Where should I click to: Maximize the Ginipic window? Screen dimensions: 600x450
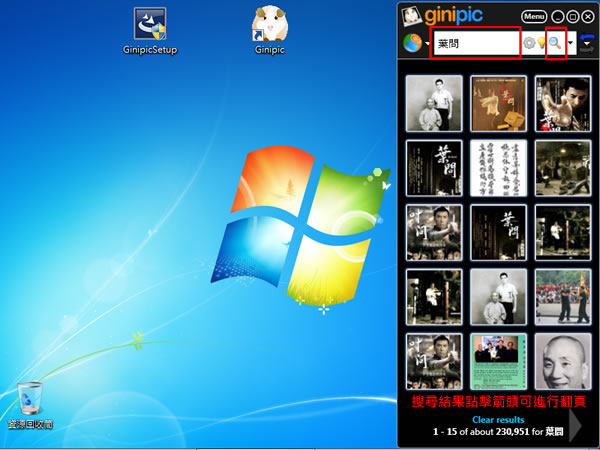click(573, 16)
